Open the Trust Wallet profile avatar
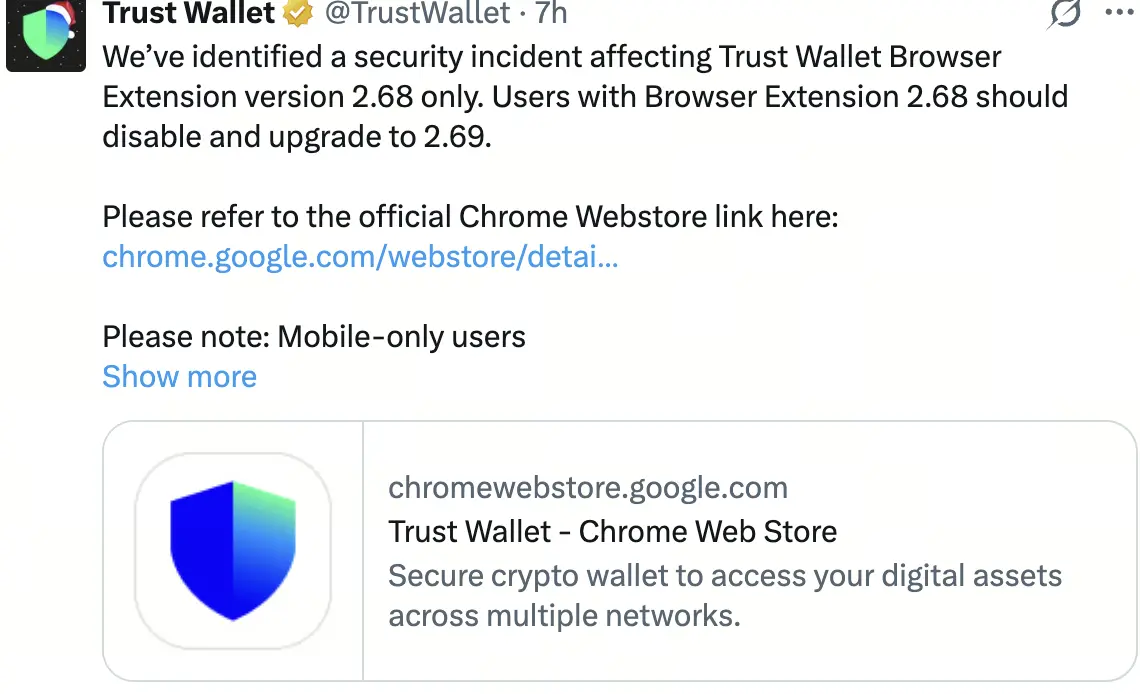1140x694 pixels. point(46,36)
